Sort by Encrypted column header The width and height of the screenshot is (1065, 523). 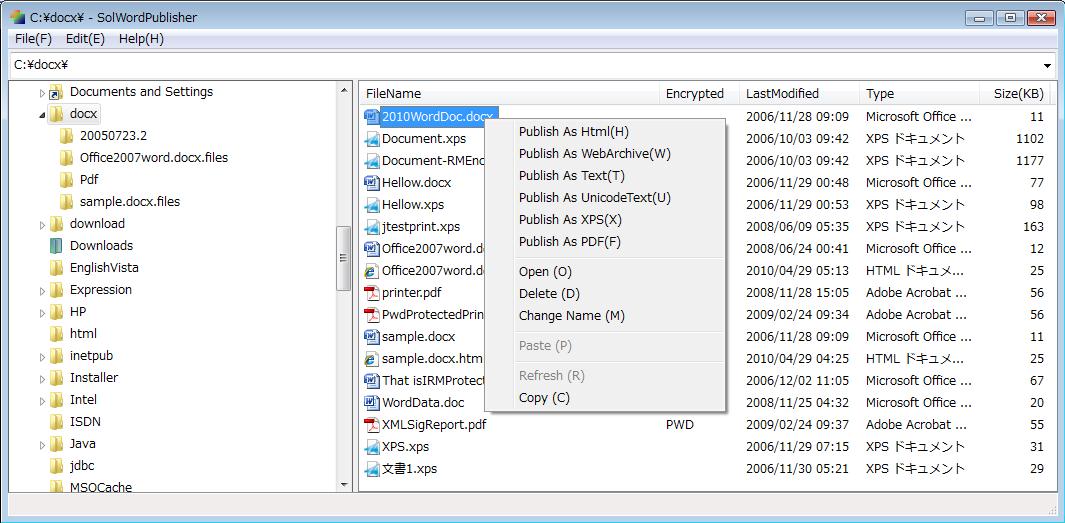pos(700,94)
